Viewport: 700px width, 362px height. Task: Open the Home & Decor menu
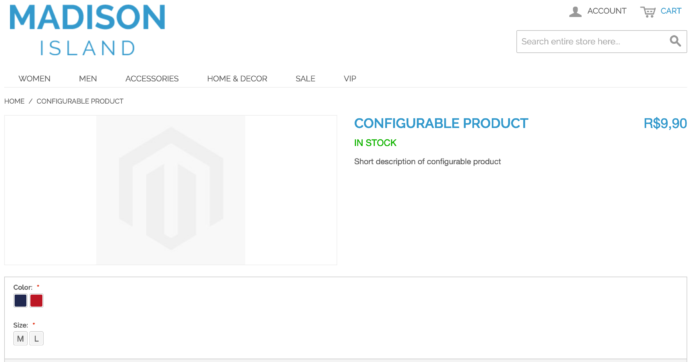pos(237,79)
